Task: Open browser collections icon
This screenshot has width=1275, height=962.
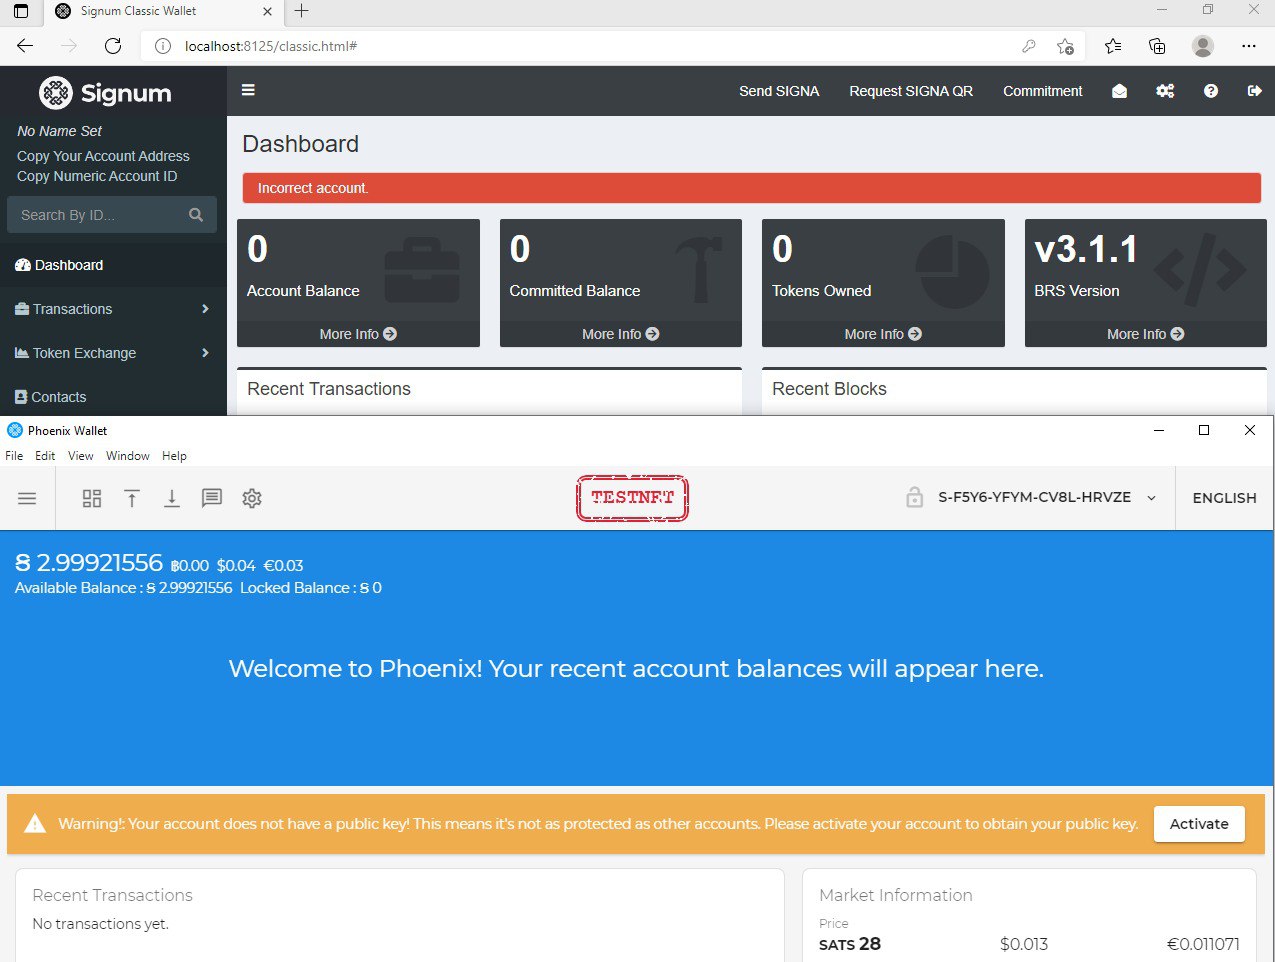Action: click(x=1157, y=46)
